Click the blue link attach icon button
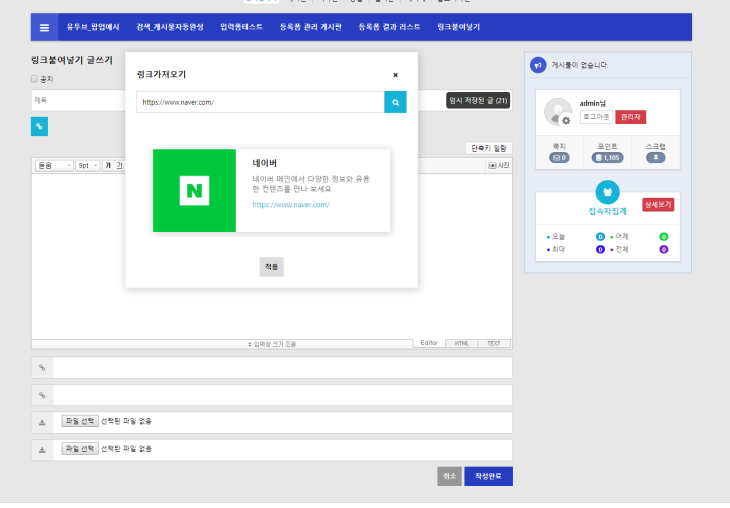This screenshot has height=508, width=730. tap(39, 126)
